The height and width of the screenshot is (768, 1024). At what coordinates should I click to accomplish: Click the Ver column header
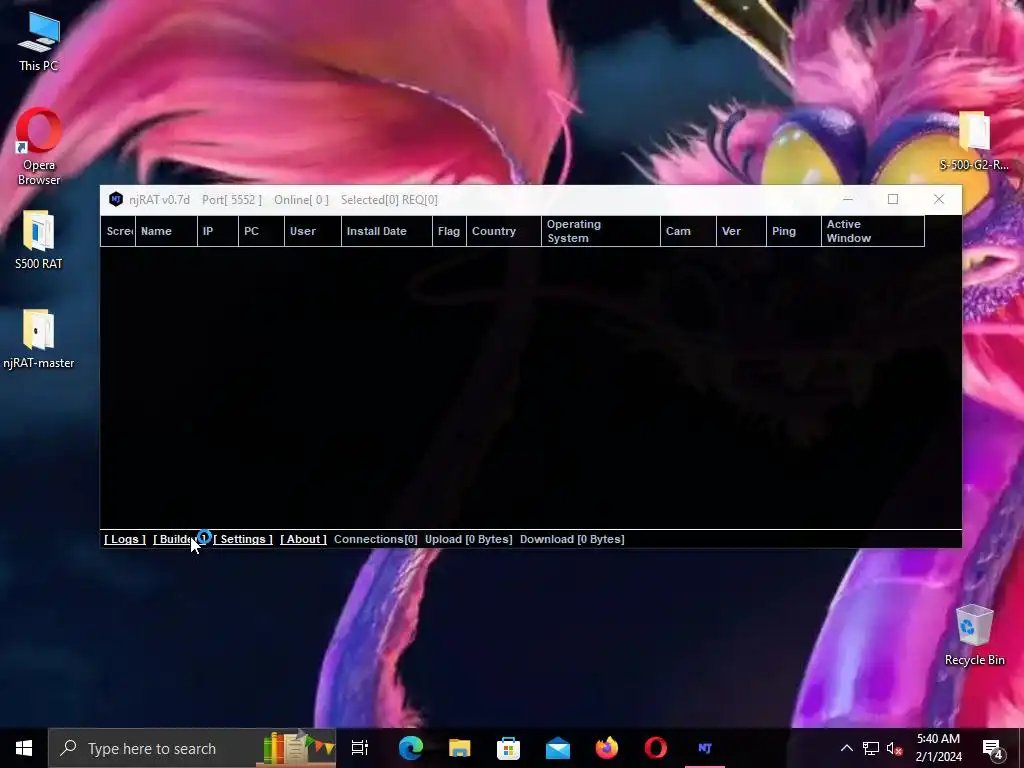[x=741, y=231]
